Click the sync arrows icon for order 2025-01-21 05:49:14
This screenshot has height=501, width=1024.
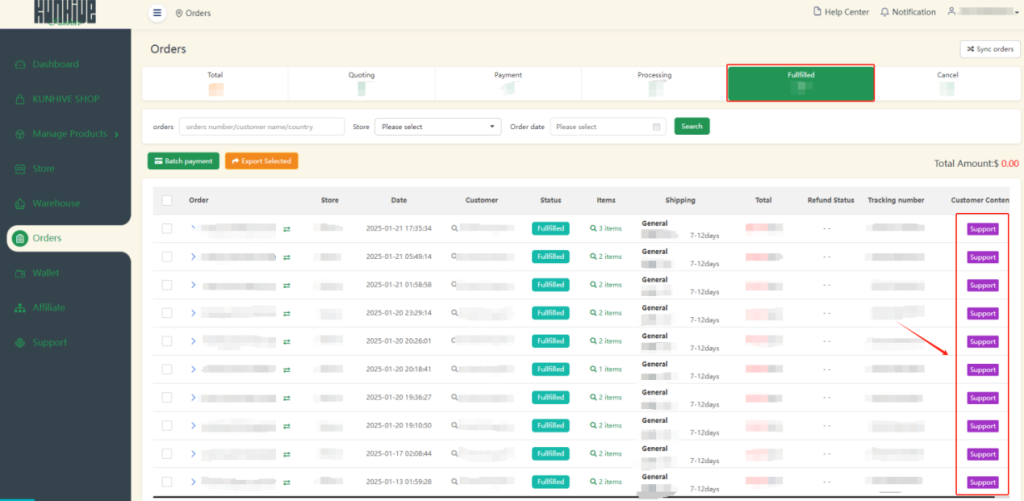pos(287,257)
